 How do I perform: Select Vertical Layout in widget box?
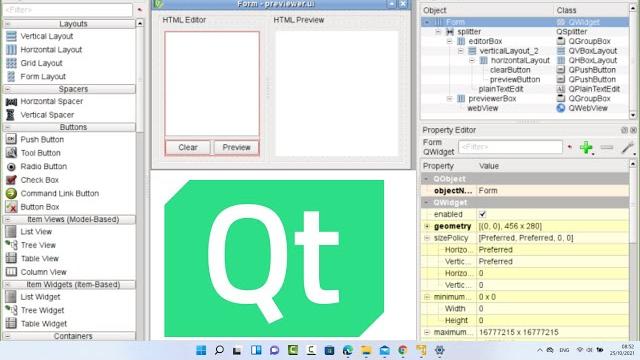point(47,36)
